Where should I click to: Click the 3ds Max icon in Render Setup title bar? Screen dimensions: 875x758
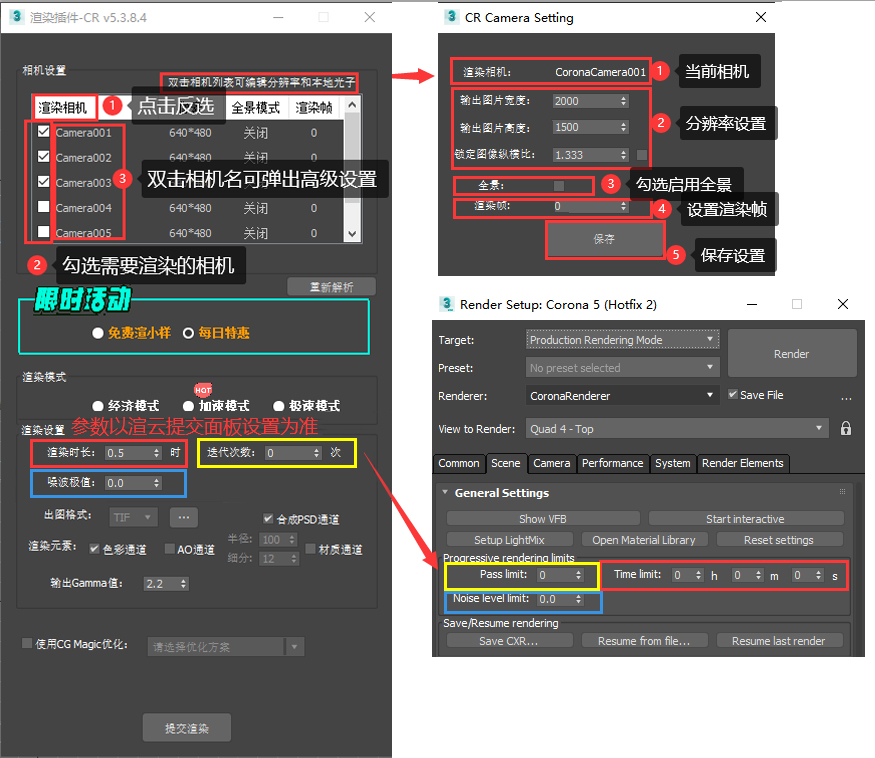(x=446, y=304)
